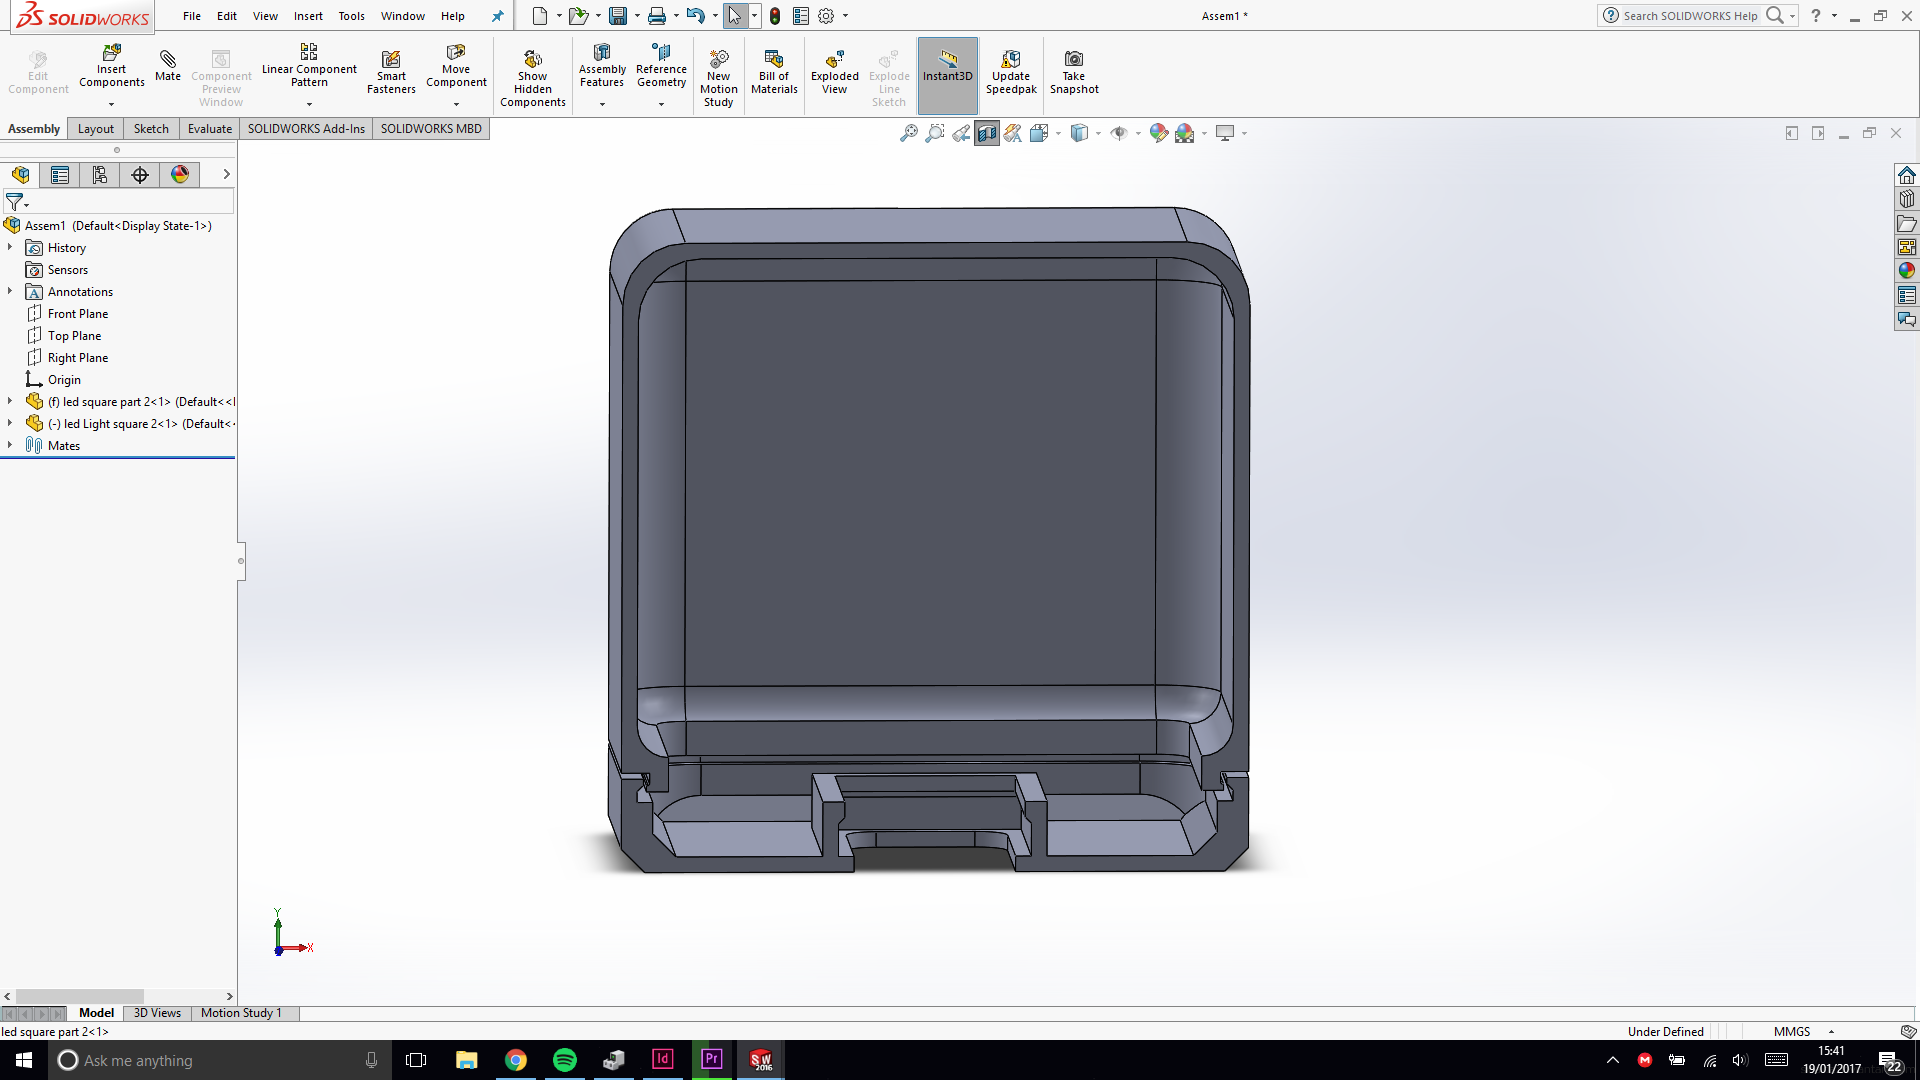Open the Tools menu
The height and width of the screenshot is (1080, 1920).
tap(351, 16)
